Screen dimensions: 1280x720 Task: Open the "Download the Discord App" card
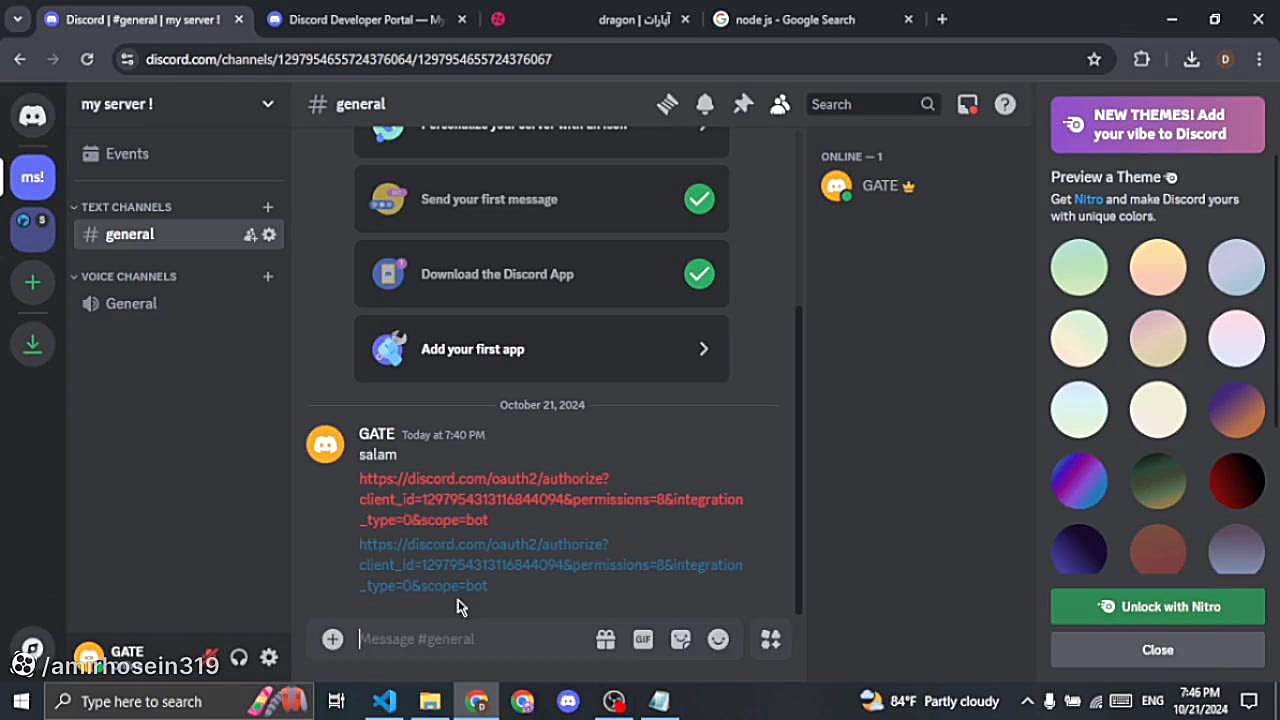(x=541, y=274)
